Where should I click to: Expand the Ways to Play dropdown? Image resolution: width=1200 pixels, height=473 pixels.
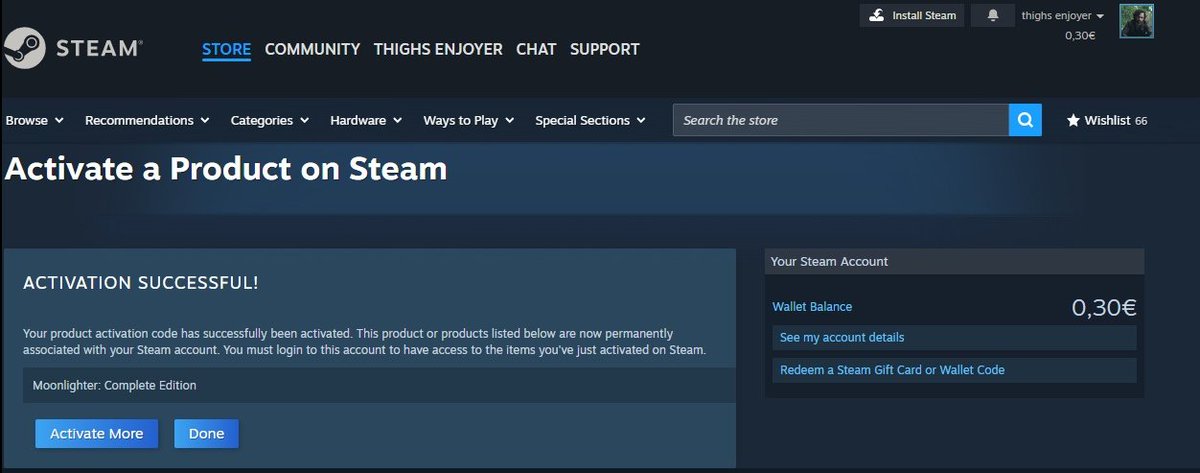coord(469,120)
